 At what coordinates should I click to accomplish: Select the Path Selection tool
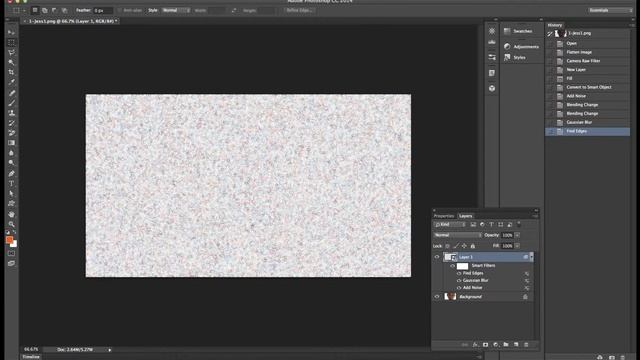pyautogui.click(x=11, y=193)
